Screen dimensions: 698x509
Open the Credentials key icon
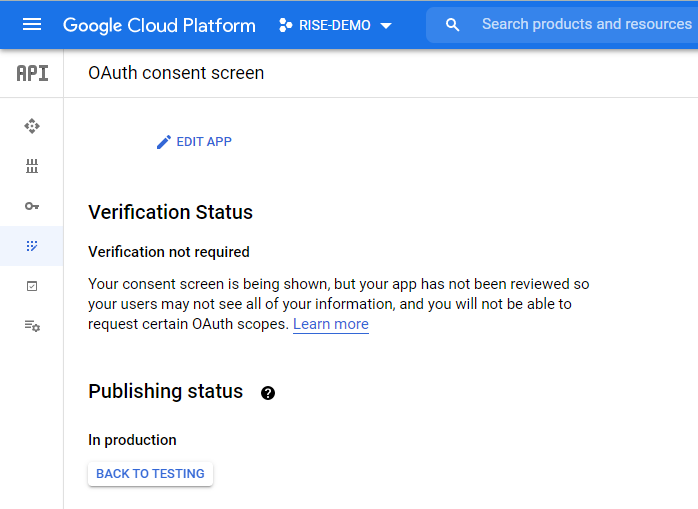point(32,206)
